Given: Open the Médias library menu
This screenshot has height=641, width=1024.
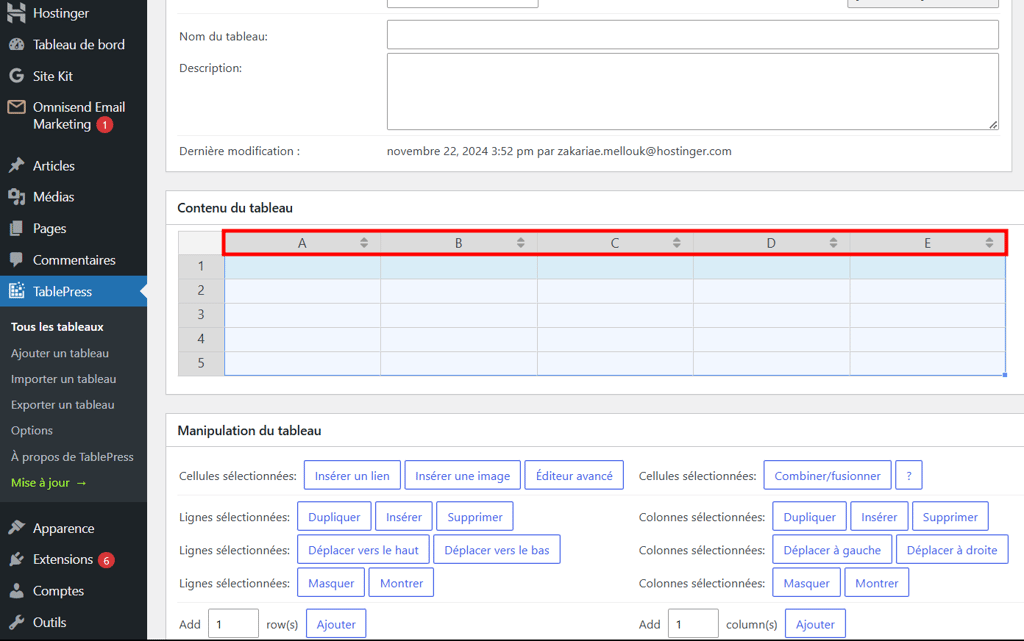Looking at the screenshot, I should (54, 196).
